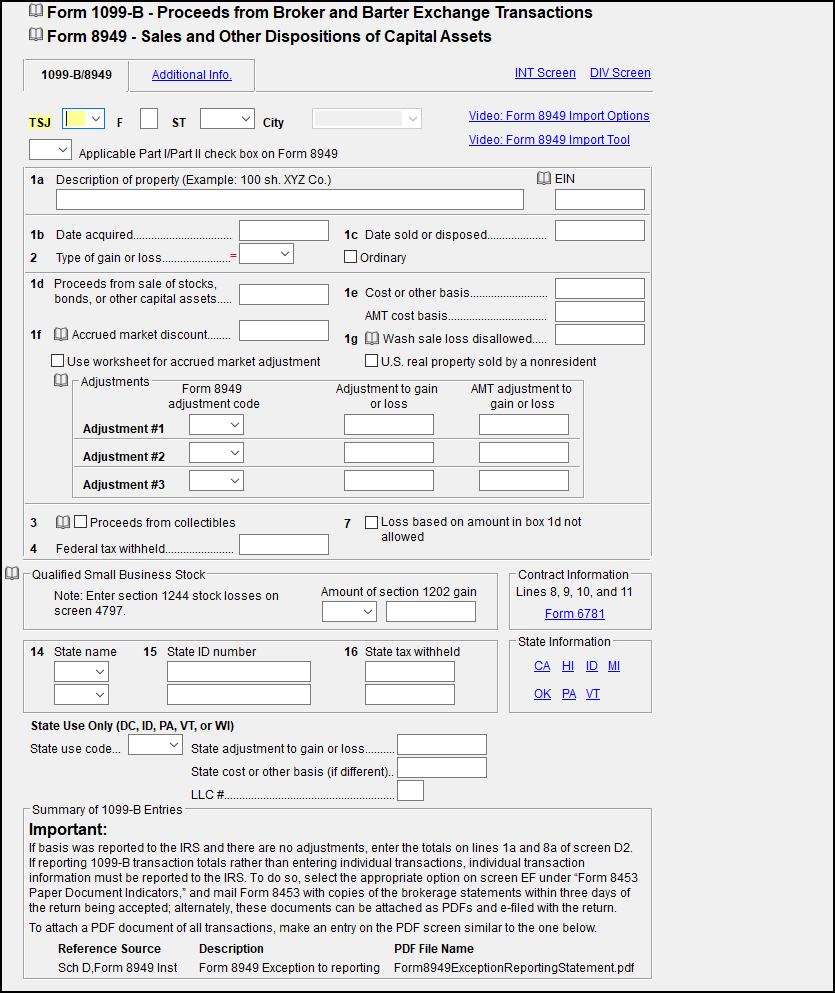Focus the Date acquired field

click(284, 231)
